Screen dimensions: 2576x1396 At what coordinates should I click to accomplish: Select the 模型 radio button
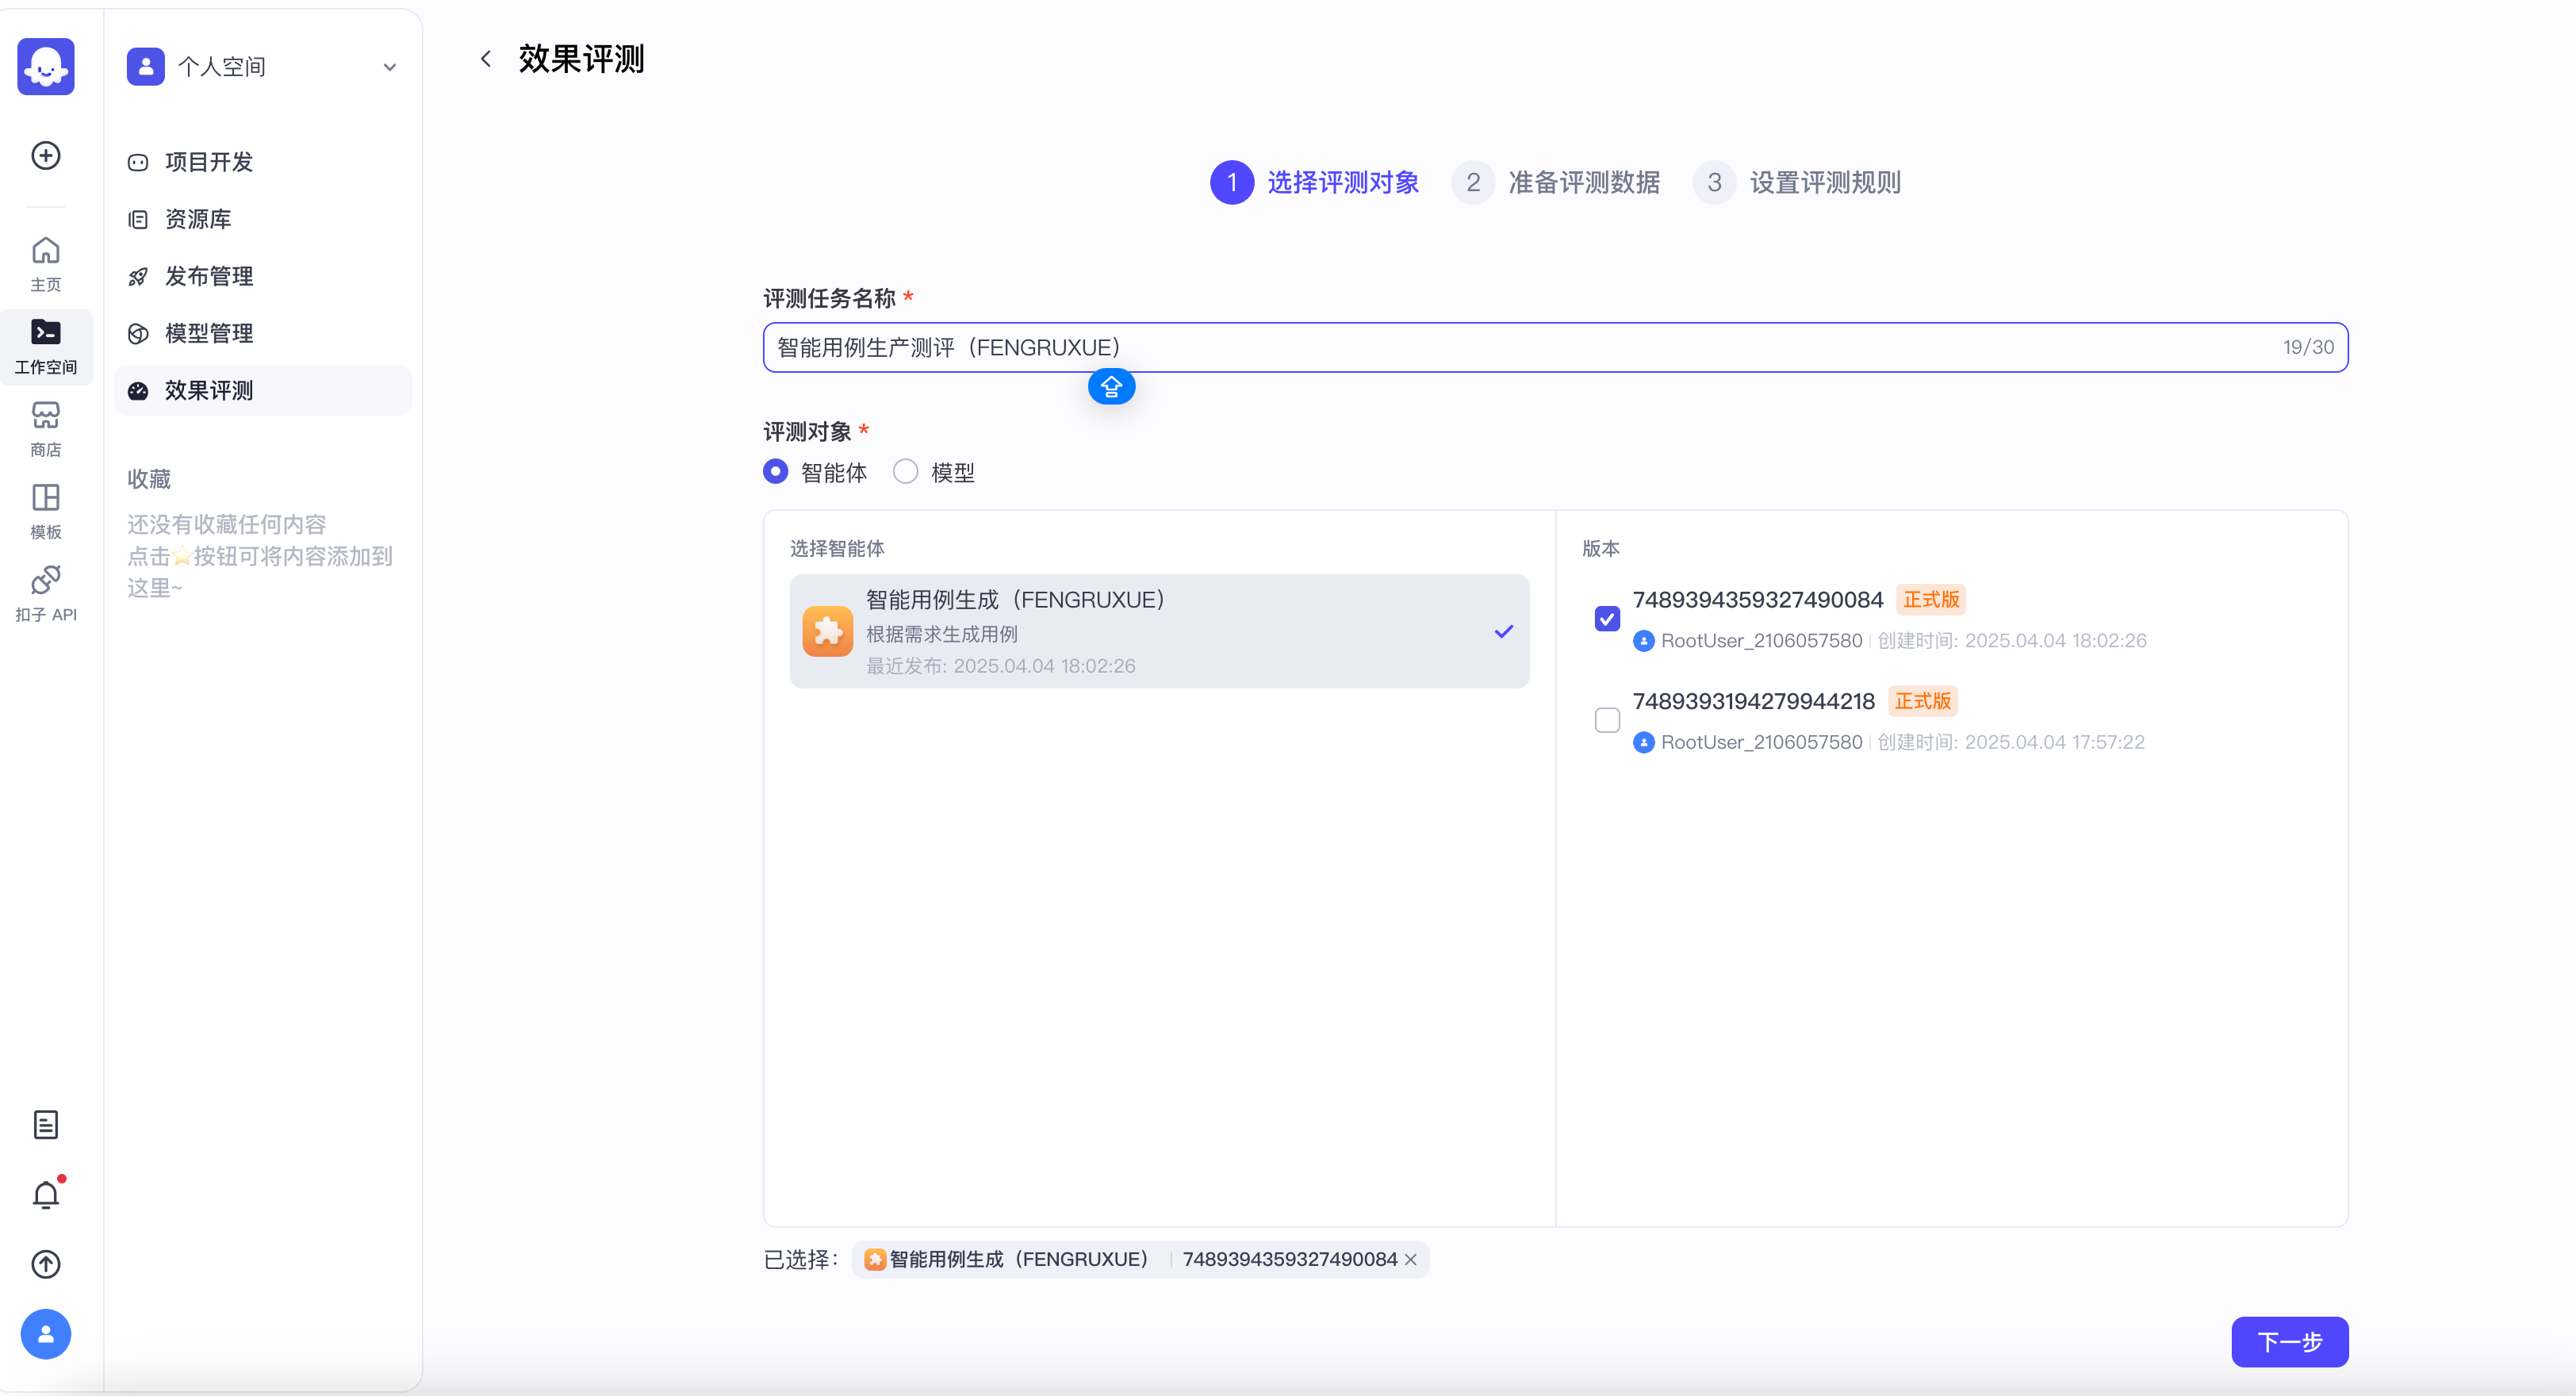(906, 472)
